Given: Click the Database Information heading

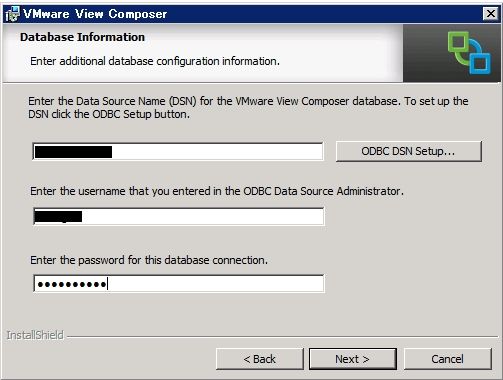Looking at the screenshot, I should click(x=82, y=37).
